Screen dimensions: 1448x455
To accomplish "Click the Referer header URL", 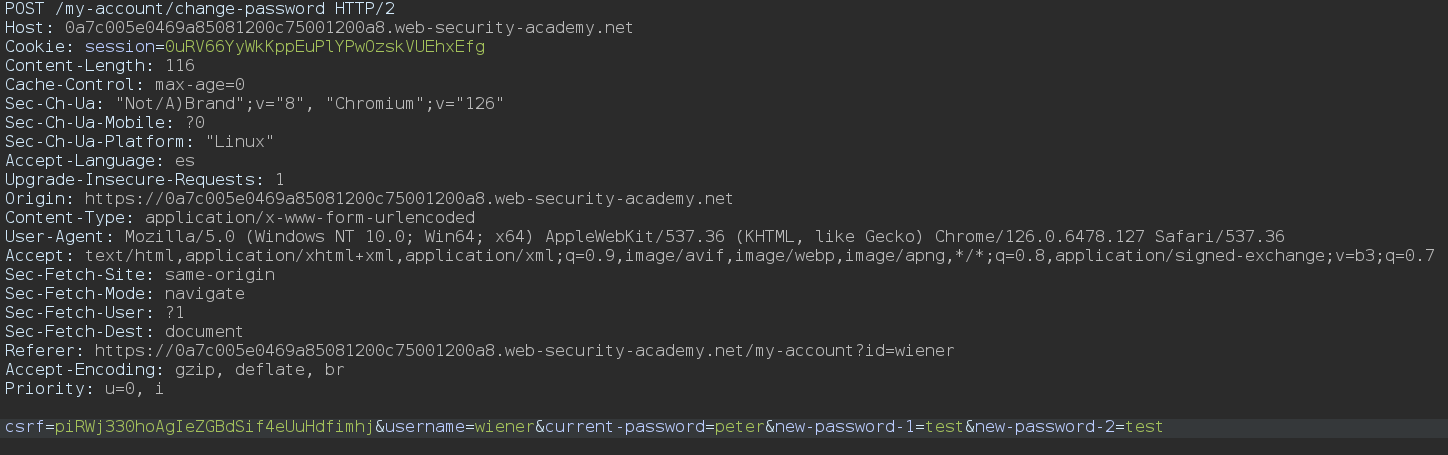I will [524, 351].
